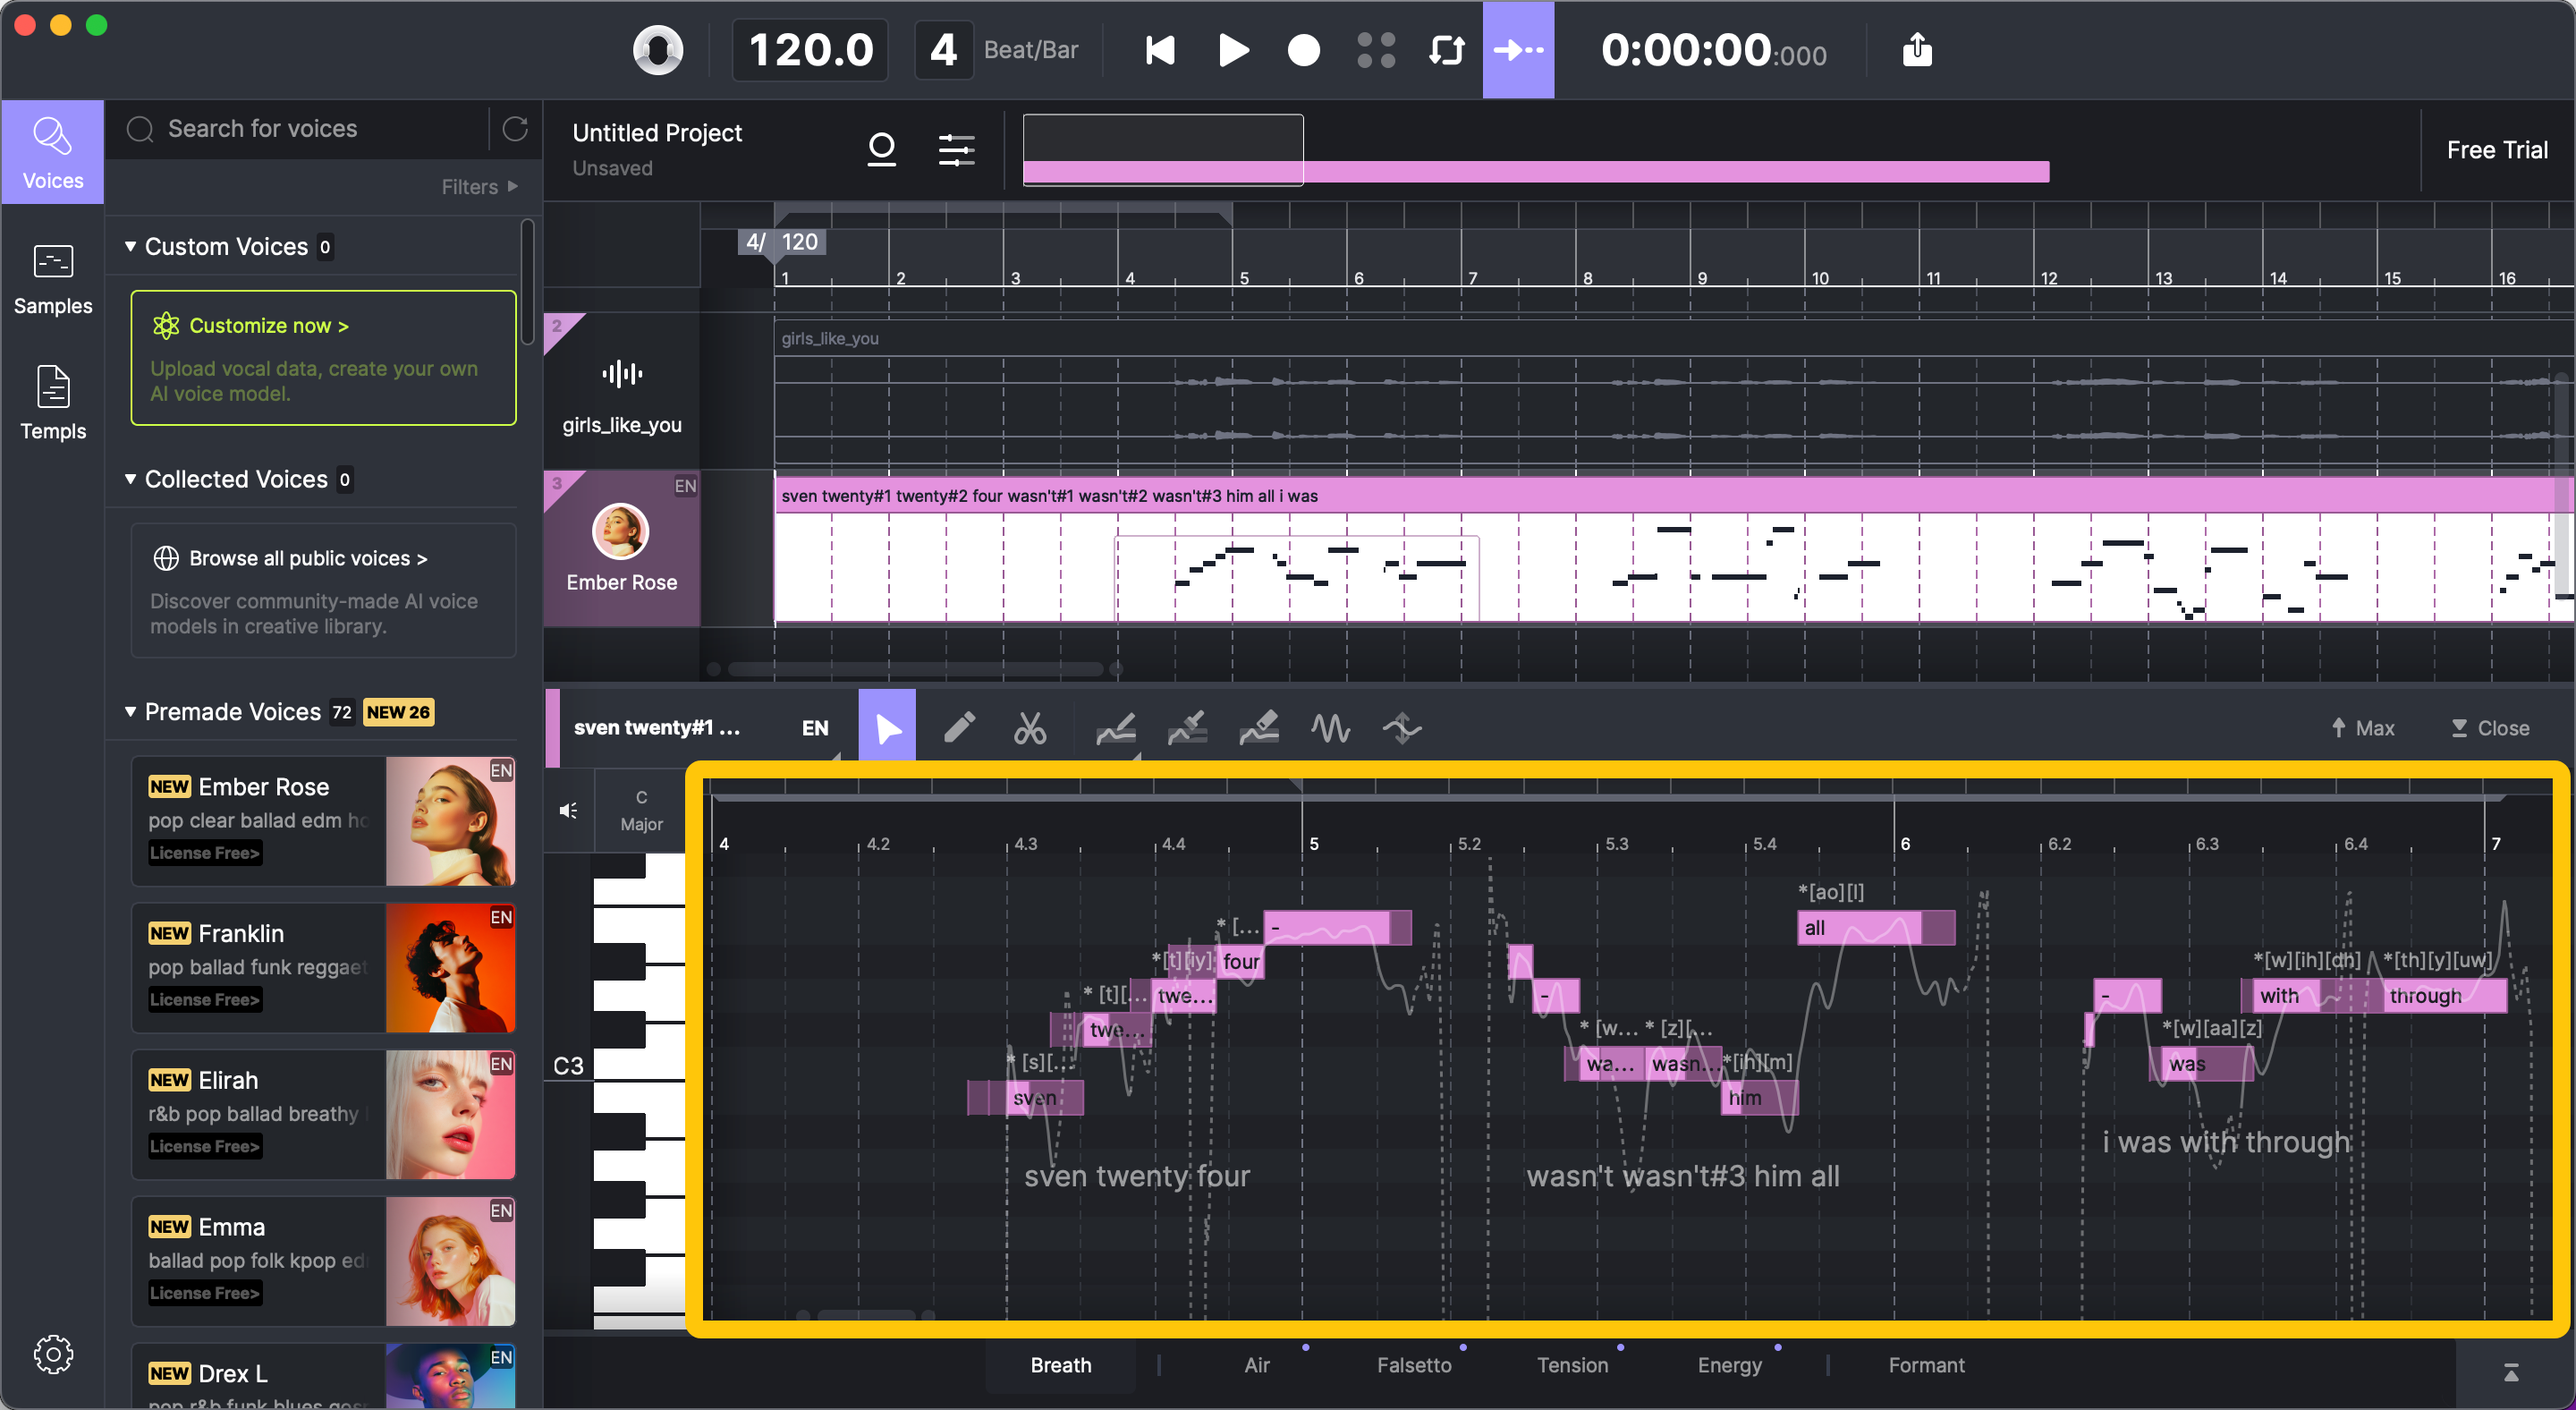
Task: Switch to the Air parameter tab
Action: [x=1256, y=1365]
